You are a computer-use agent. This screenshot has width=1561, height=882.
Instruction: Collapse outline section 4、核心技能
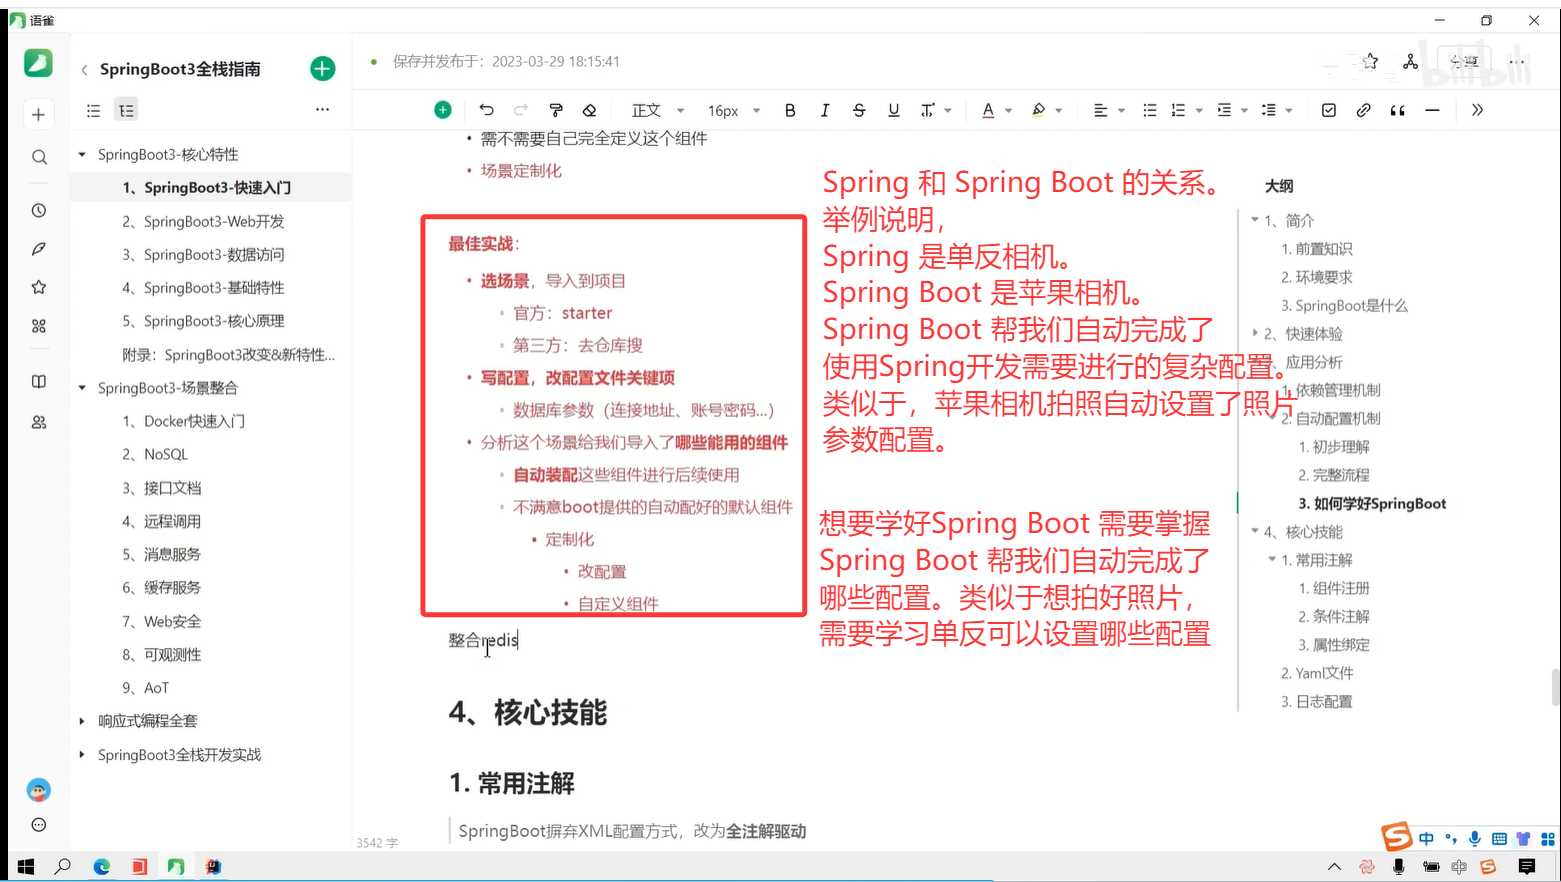1255,531
